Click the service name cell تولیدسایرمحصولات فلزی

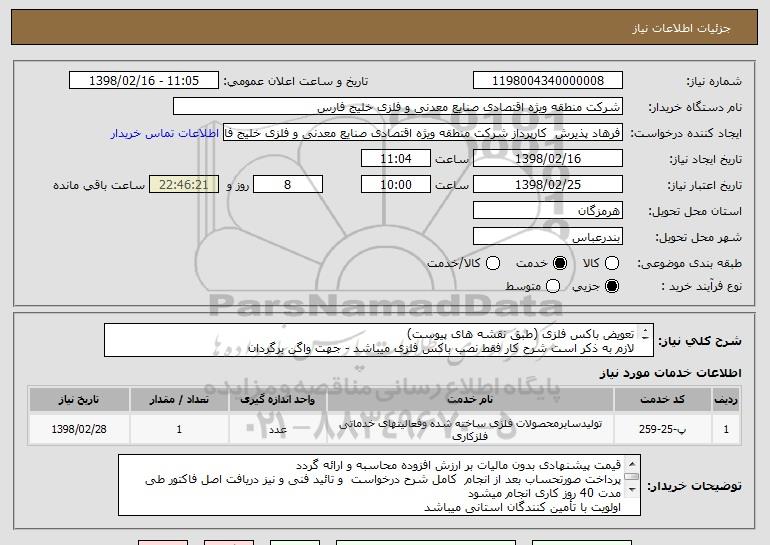(470, 429)
